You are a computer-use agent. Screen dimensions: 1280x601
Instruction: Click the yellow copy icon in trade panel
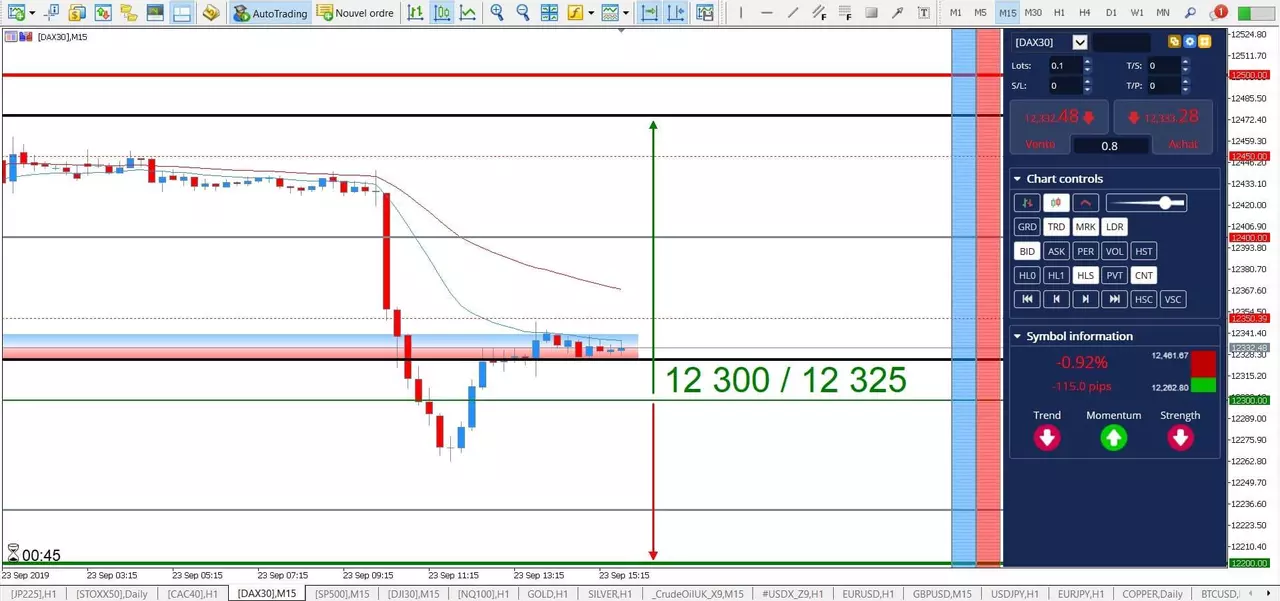pyautogui.click(x=1175, y=42)
